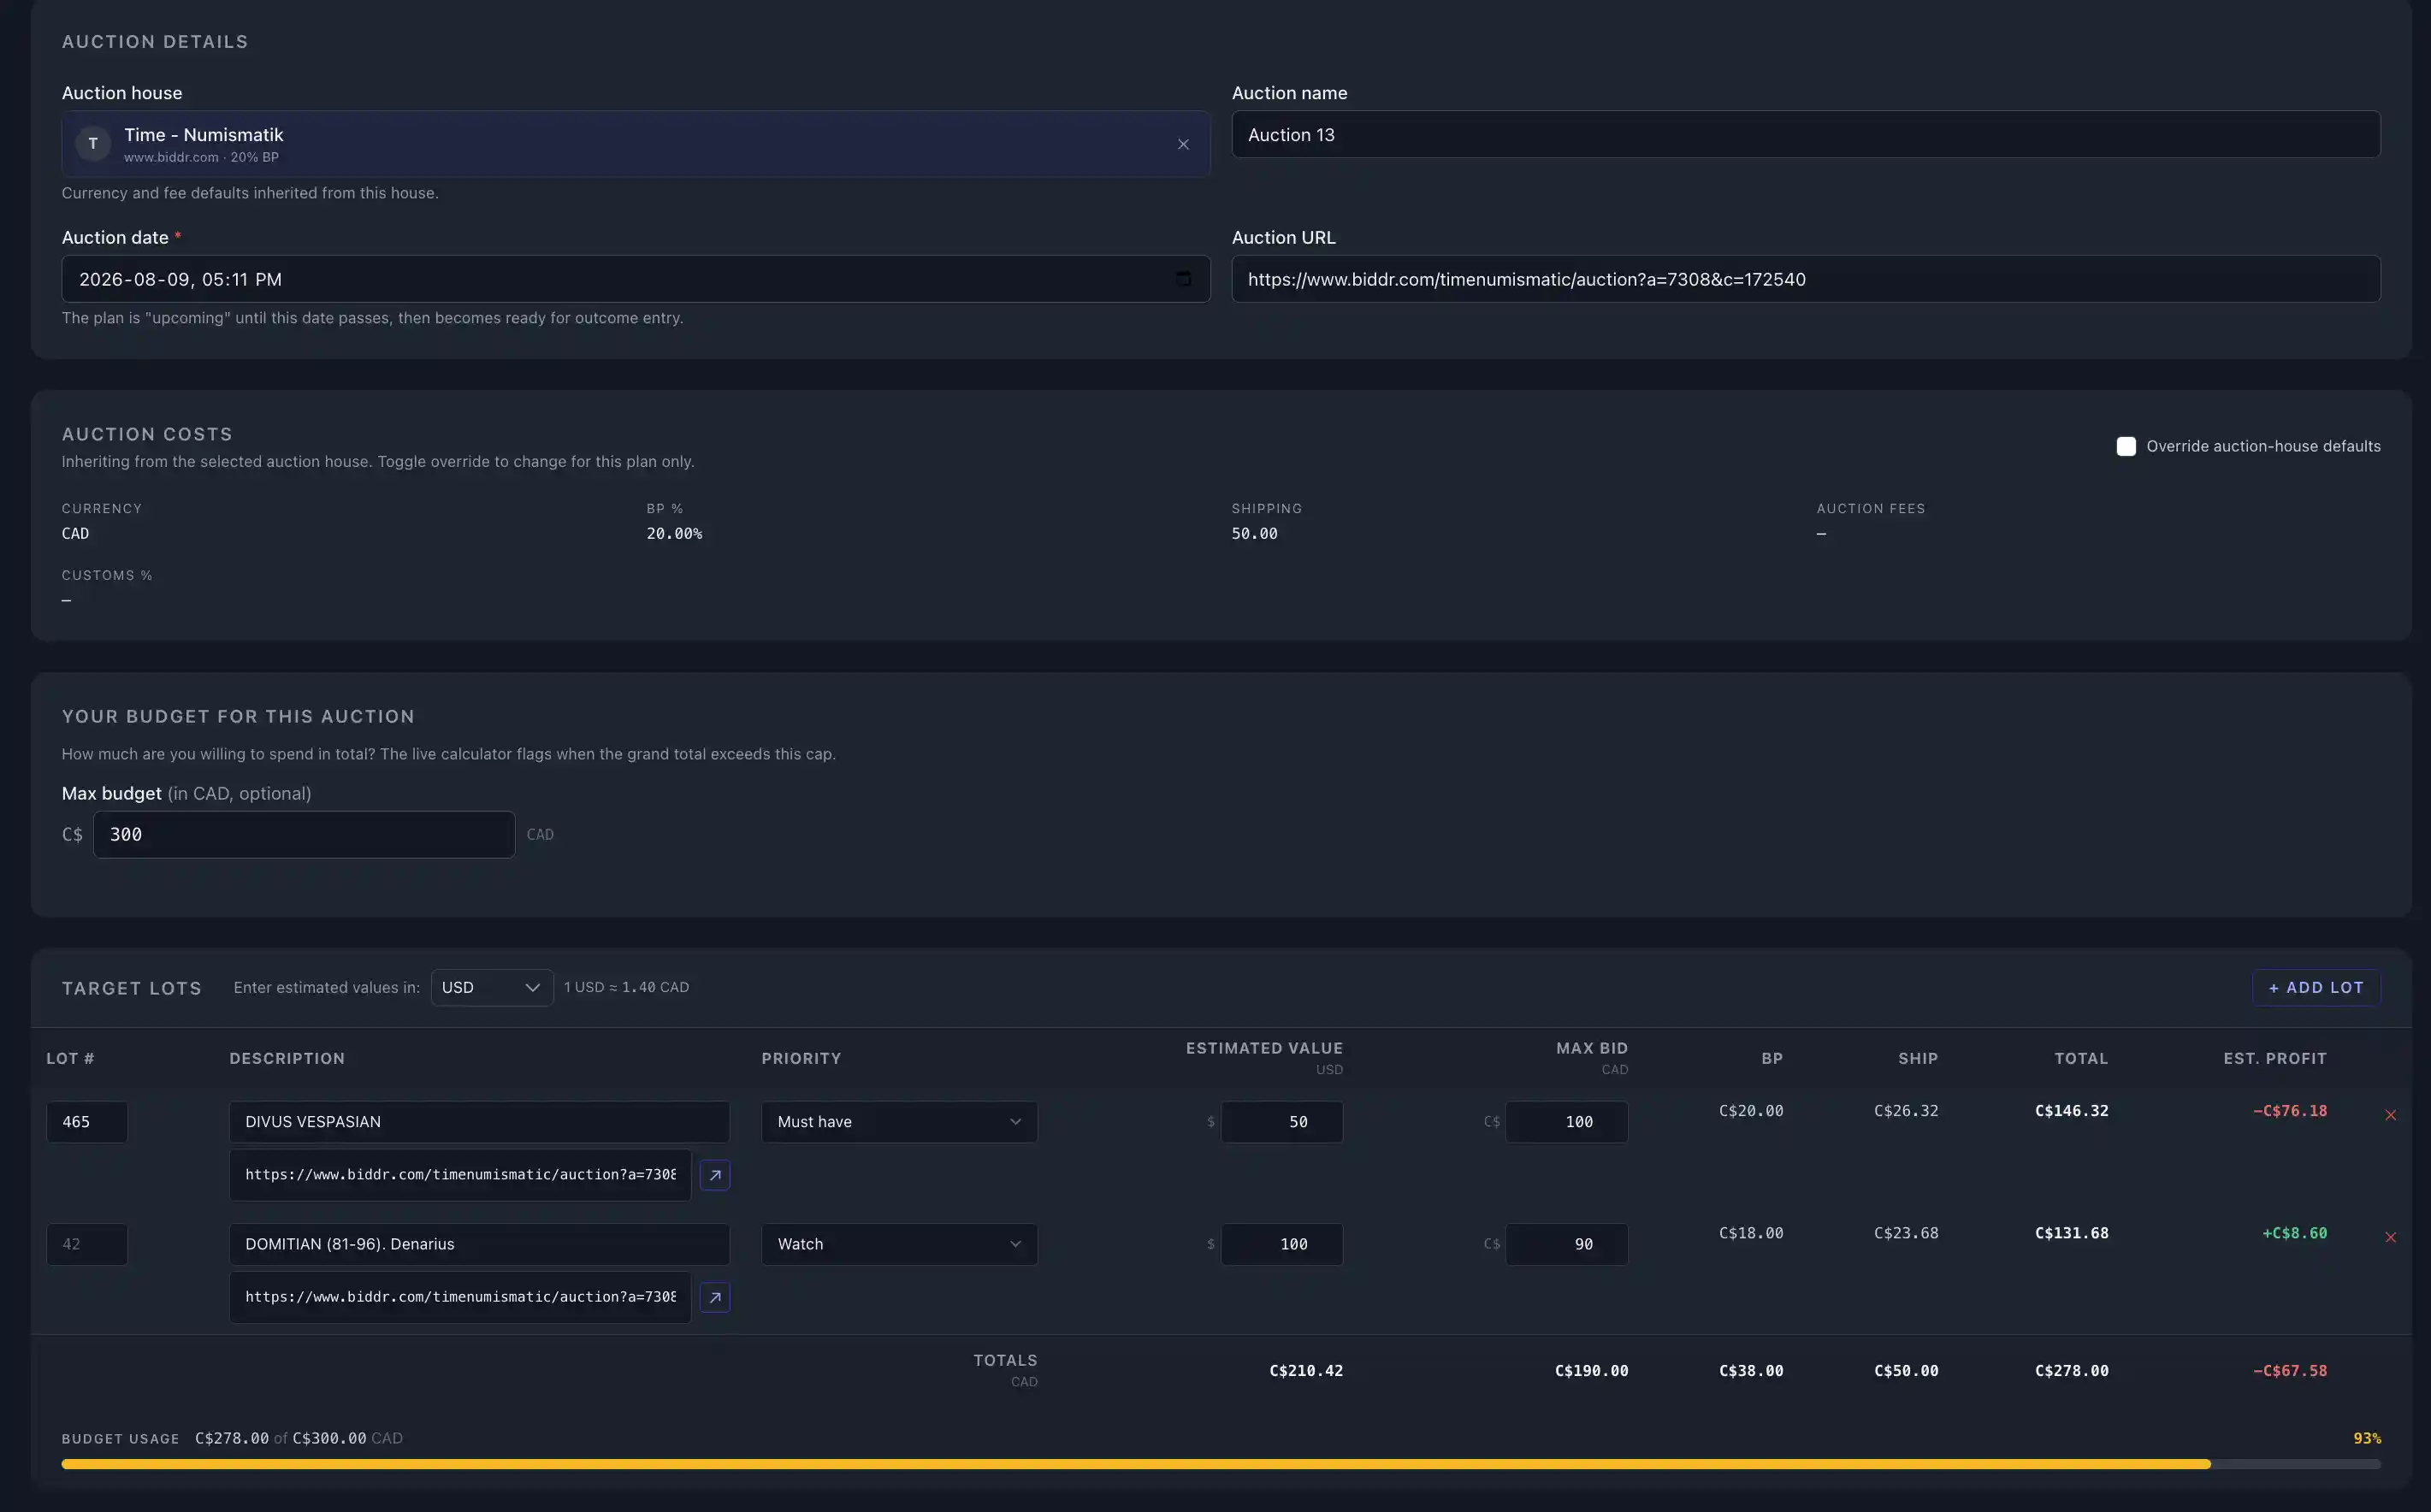Click the DOMITIAN ship cost C$23.68

[x=1906, y=1233]
